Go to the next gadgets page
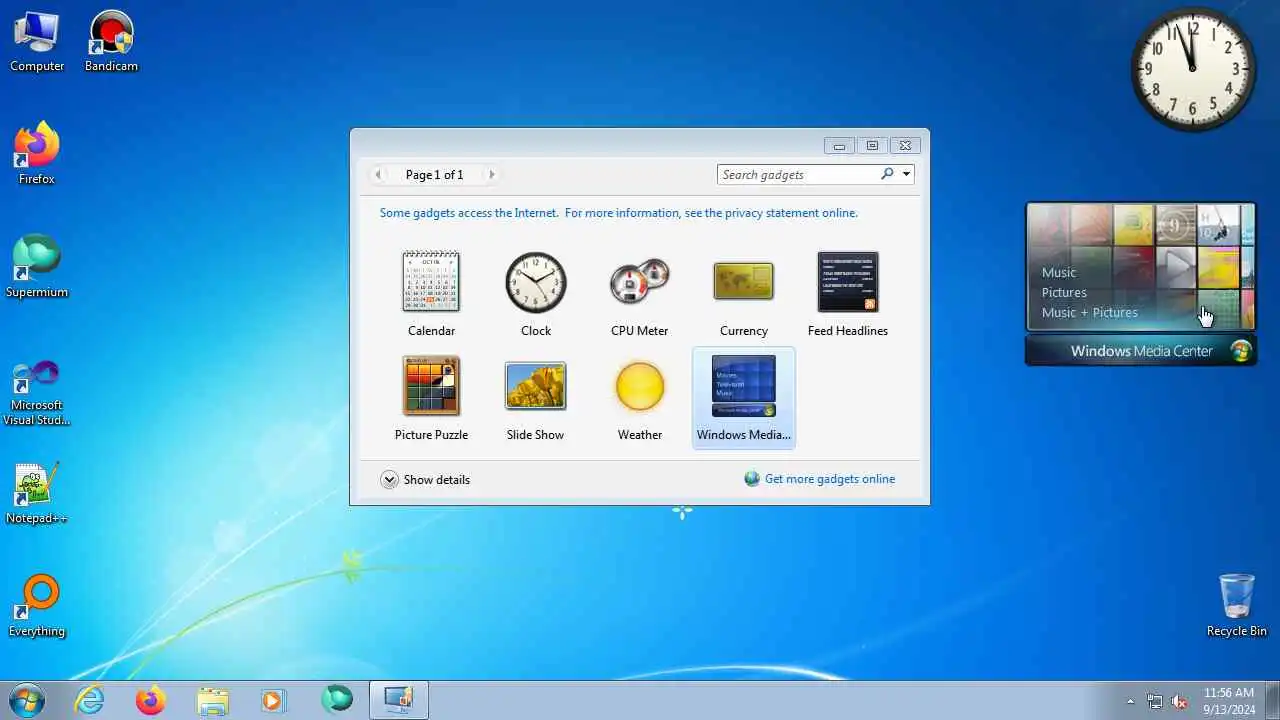The image size is (1280, 720). click(491, 174)
